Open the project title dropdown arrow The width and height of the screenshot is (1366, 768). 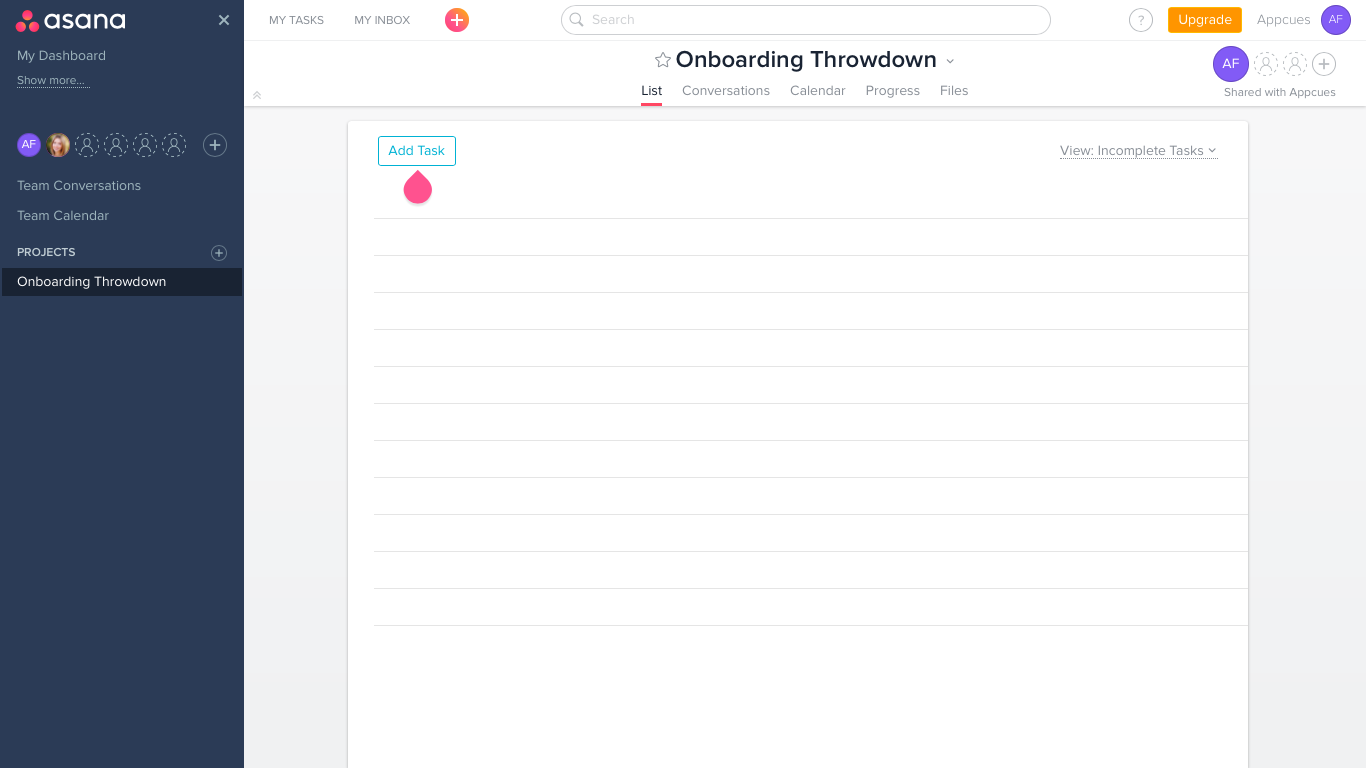pos(950,61)
